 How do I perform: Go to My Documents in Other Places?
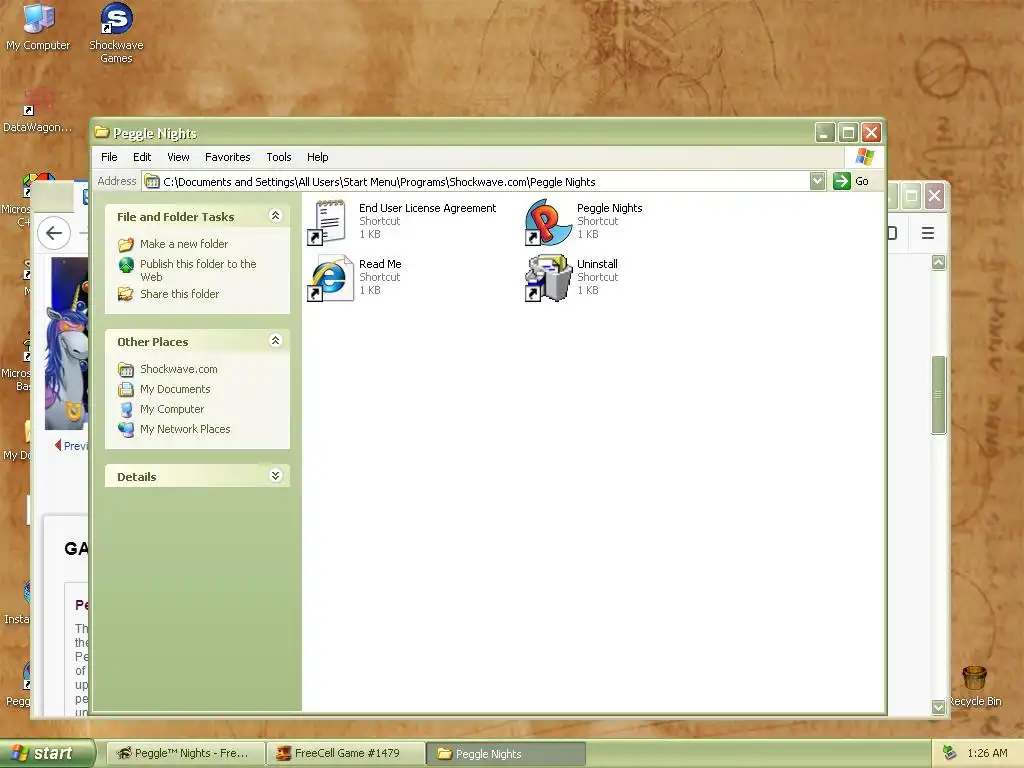point(175,389)
